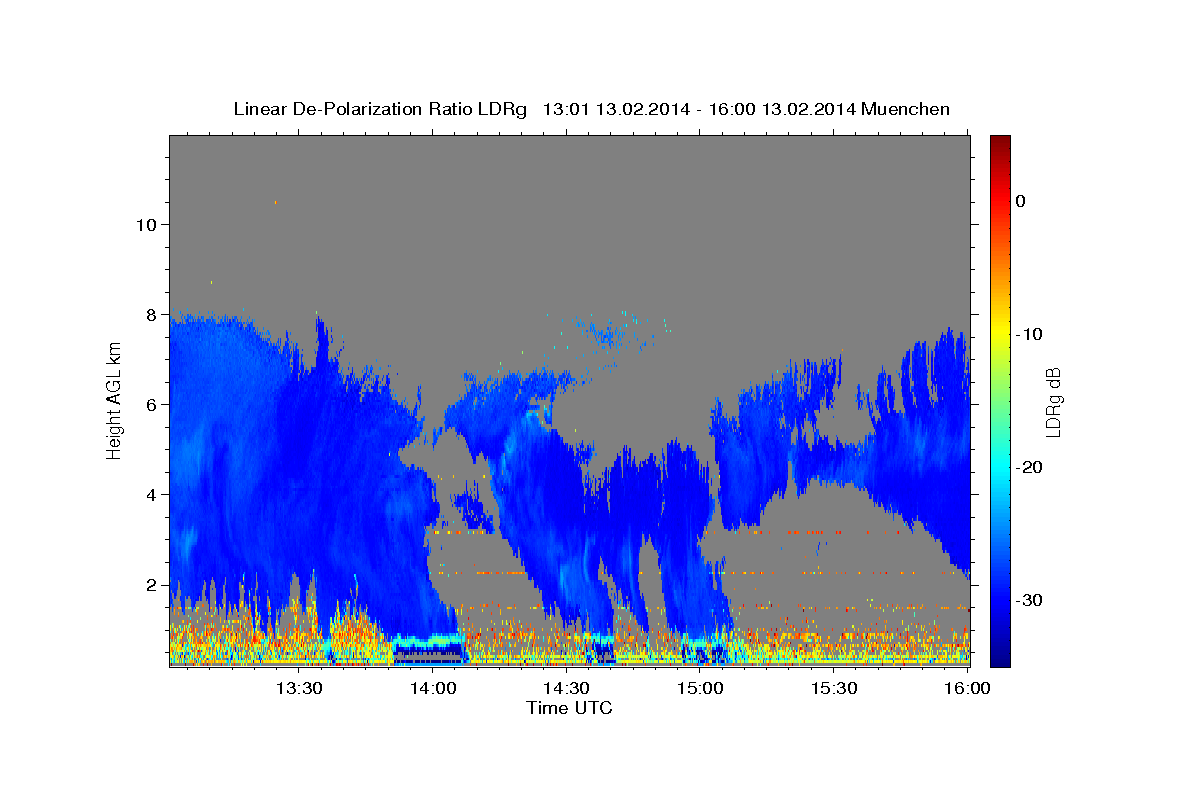This screenshot has width=1200, height=800.
Task: Click the colorbar tick label '-20'
Action: click(x=1030, y=467)
